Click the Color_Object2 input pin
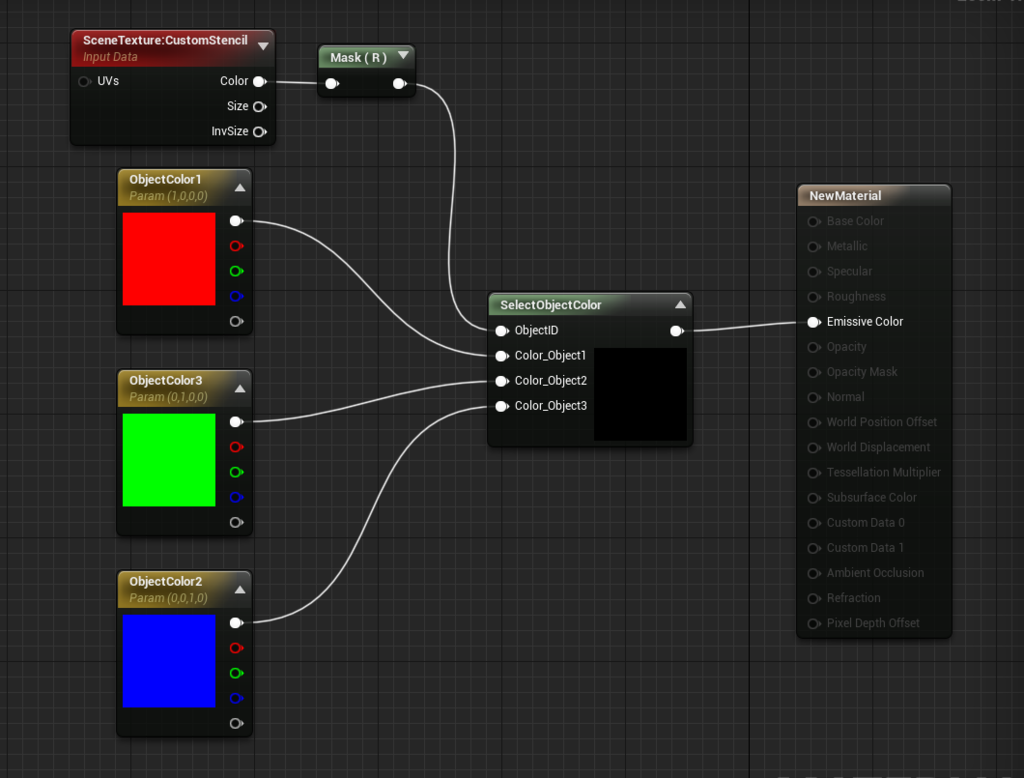 click(x=502, y=381)
